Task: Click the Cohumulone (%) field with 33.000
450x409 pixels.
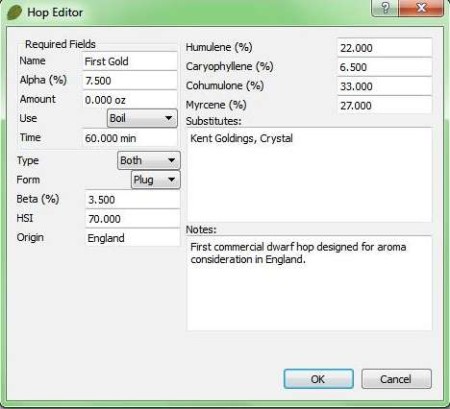Action: pyautogui.click(x=384, y=86)
